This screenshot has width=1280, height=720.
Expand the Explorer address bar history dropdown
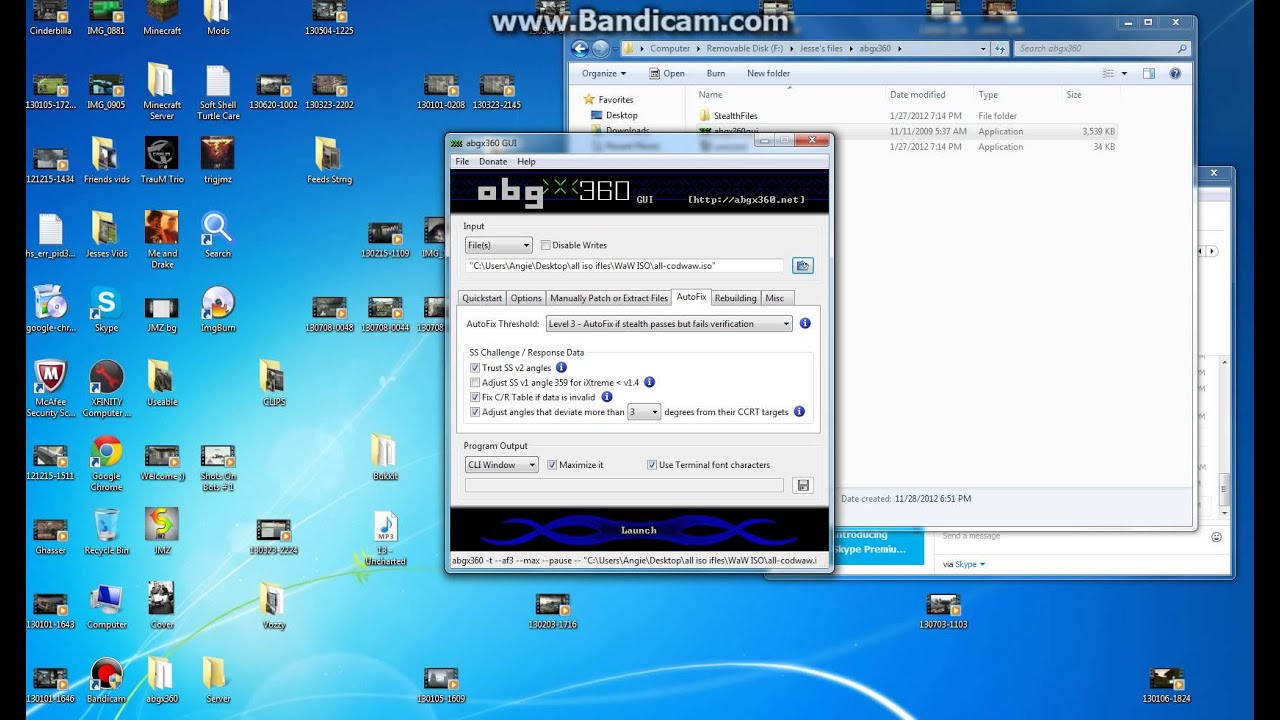click(984, 48)
